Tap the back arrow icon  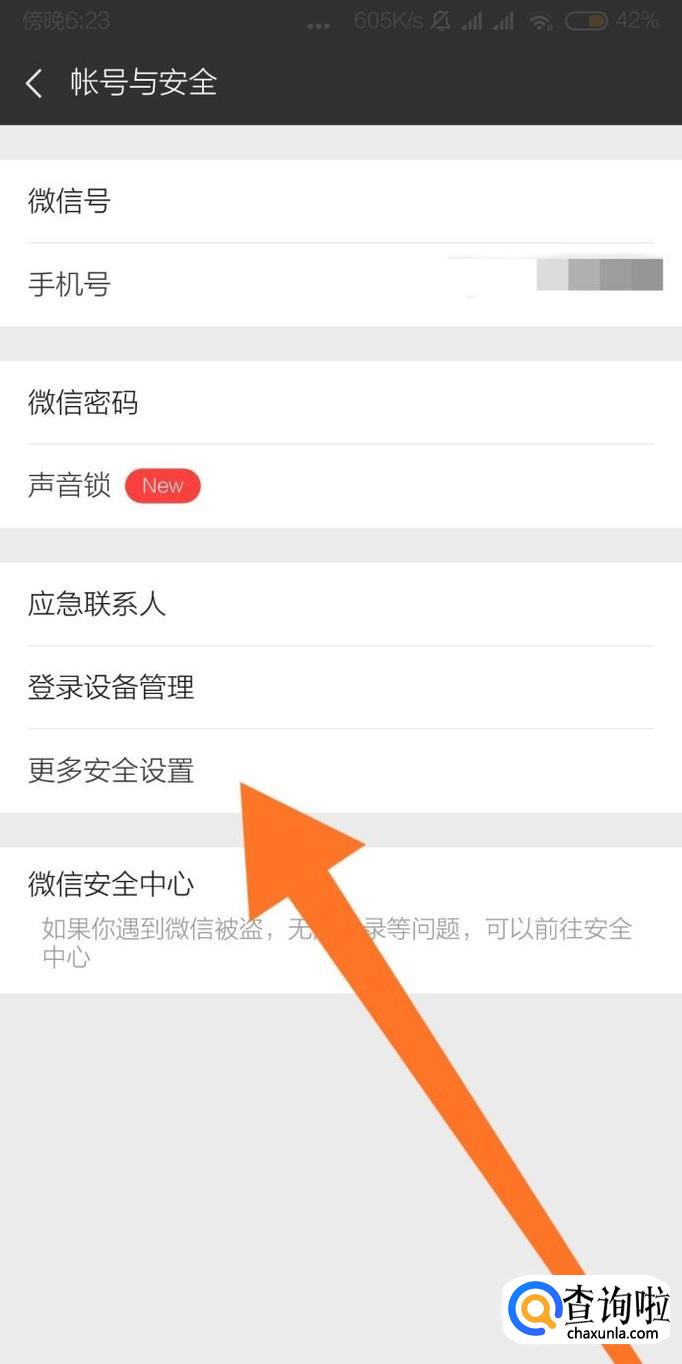(x=34, y=83)
